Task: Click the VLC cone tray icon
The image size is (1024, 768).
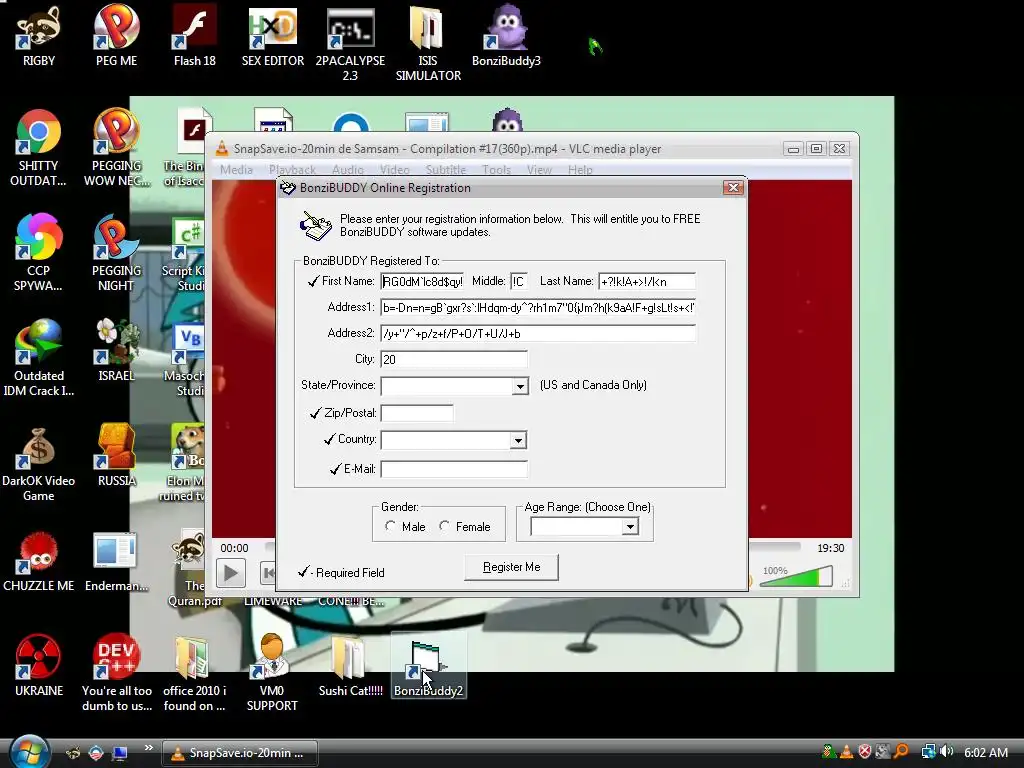Action: [846, 752]
